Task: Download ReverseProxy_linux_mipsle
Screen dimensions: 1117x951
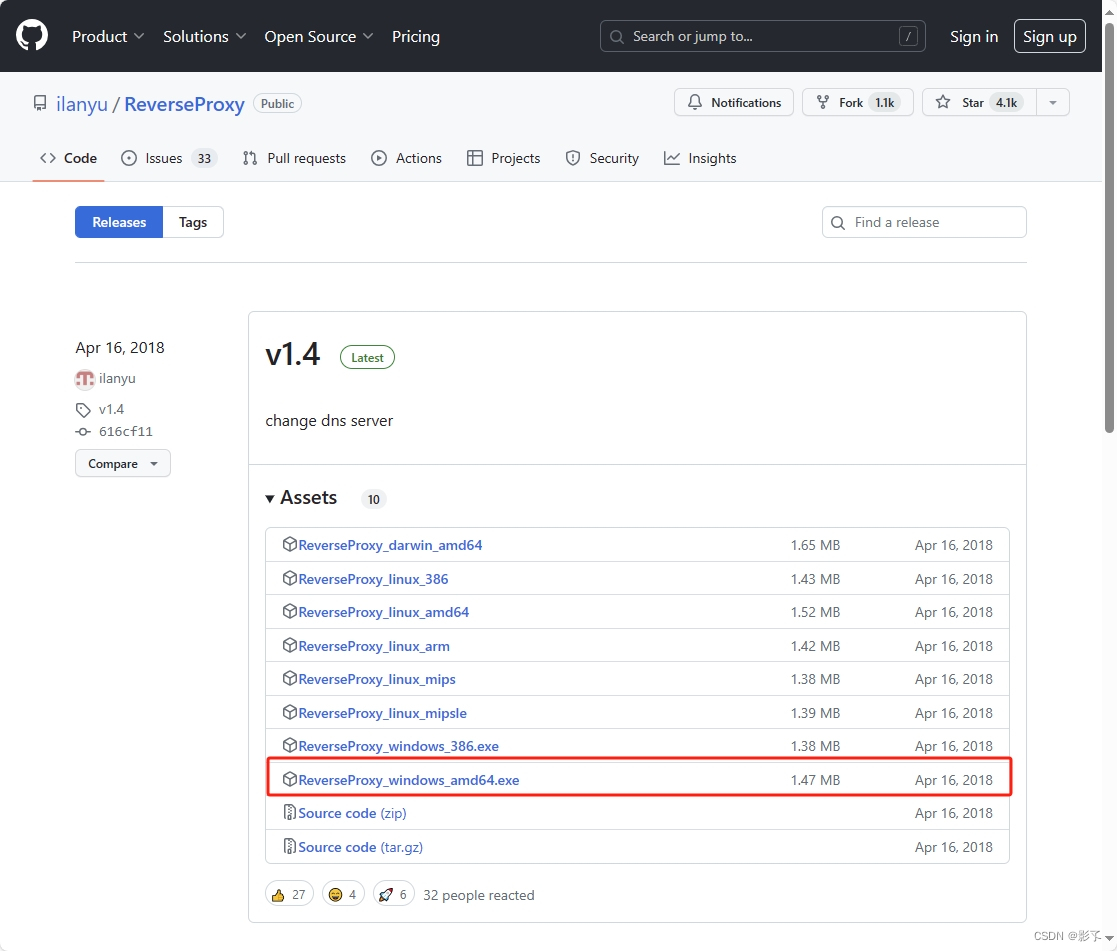Action: coord(383,713)
